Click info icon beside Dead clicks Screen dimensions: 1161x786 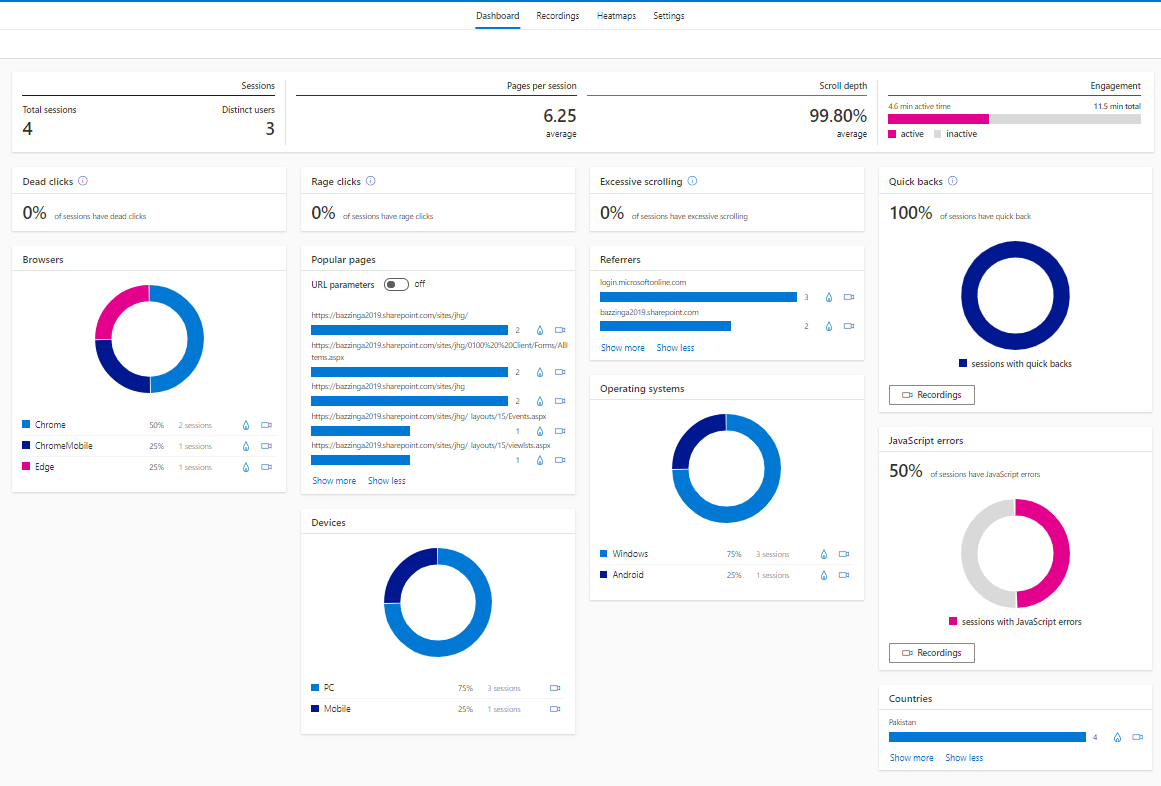pyautogui.click(x=83, y=181)
